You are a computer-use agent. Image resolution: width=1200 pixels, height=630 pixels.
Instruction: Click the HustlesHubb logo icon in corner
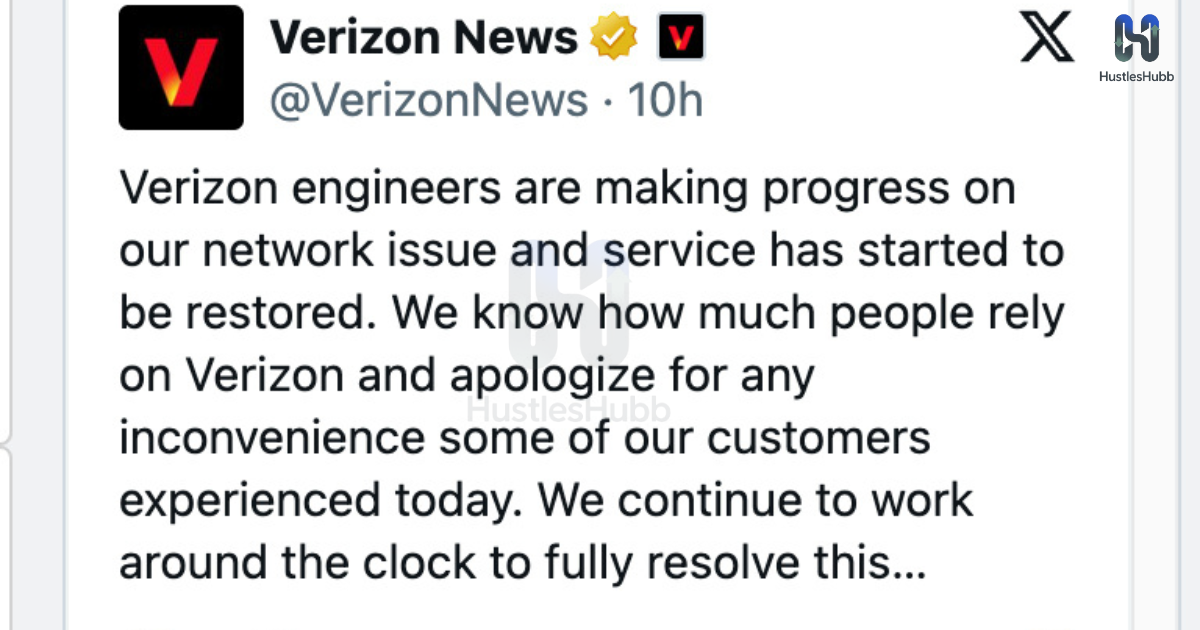click(x=1137, y=36)
